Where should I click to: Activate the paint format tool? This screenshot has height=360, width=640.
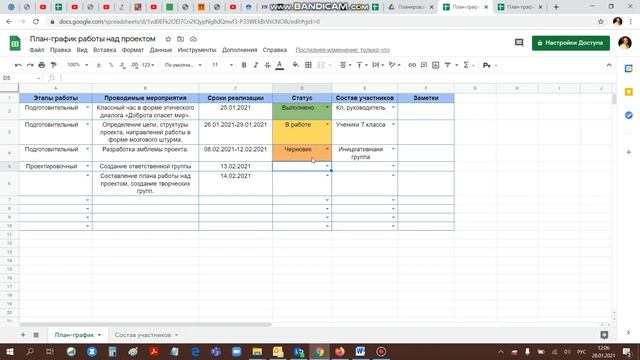53,65
